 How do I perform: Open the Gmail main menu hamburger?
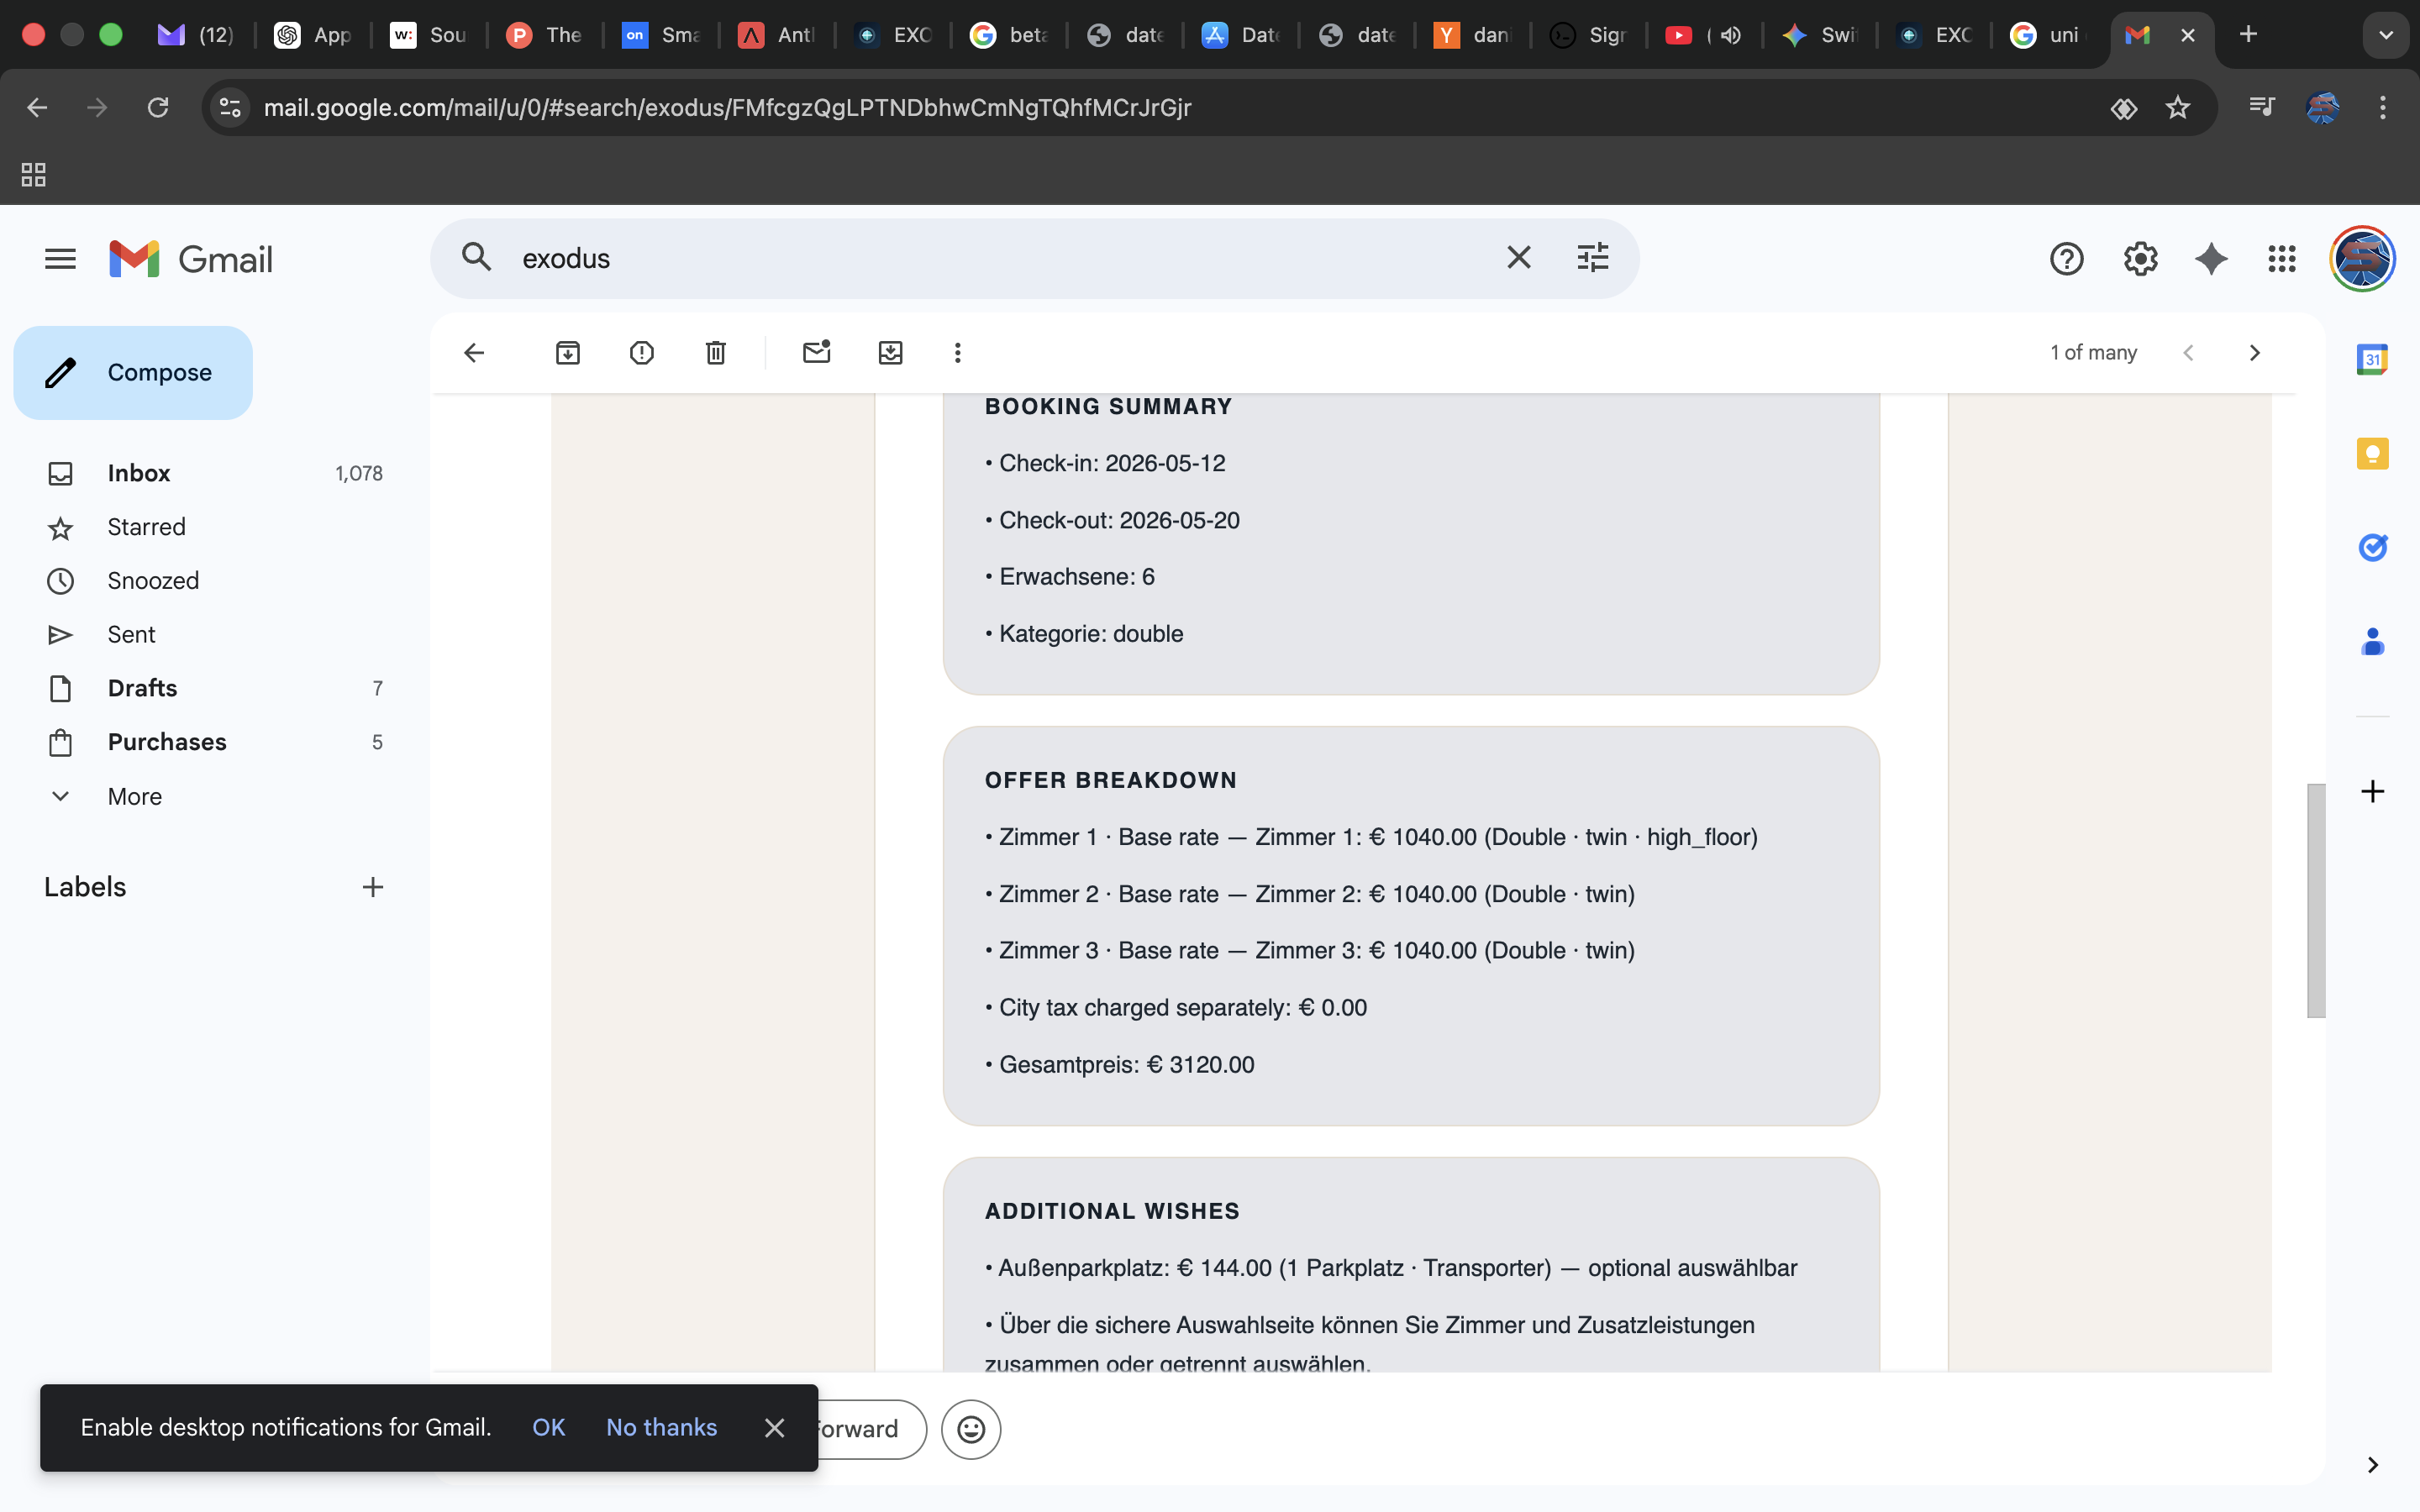pyautogui.click(x=60, y=259)
